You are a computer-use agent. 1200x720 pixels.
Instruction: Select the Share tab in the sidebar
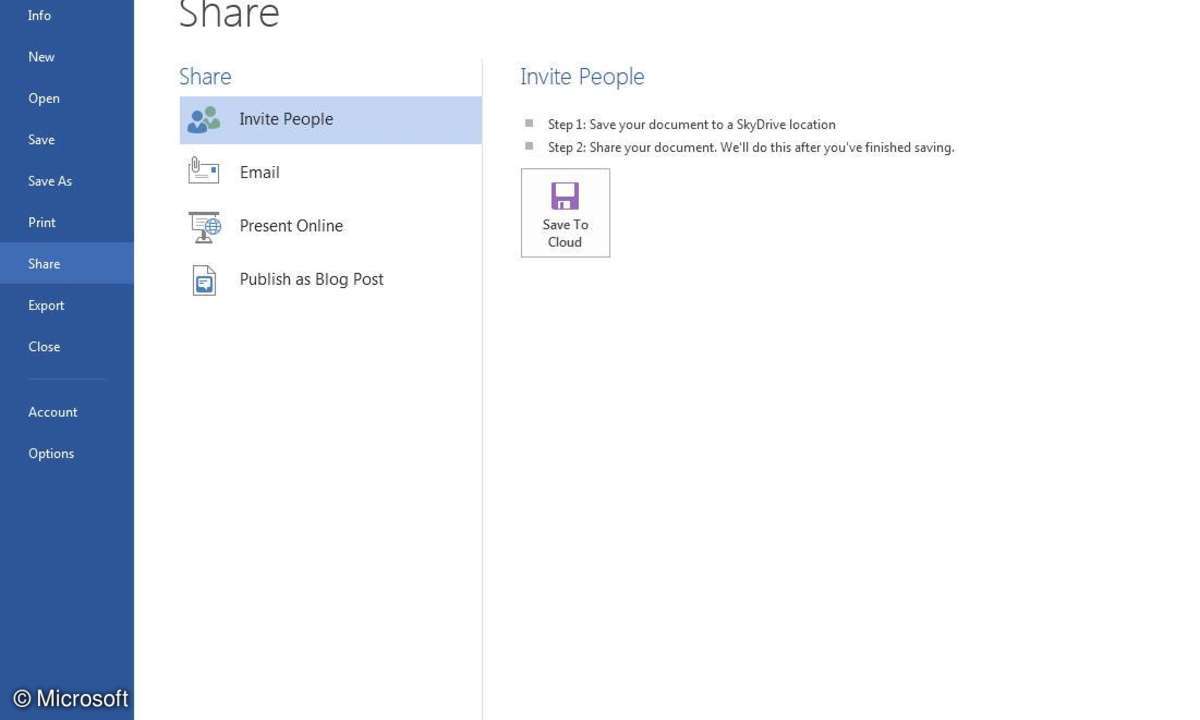[67, 263]
